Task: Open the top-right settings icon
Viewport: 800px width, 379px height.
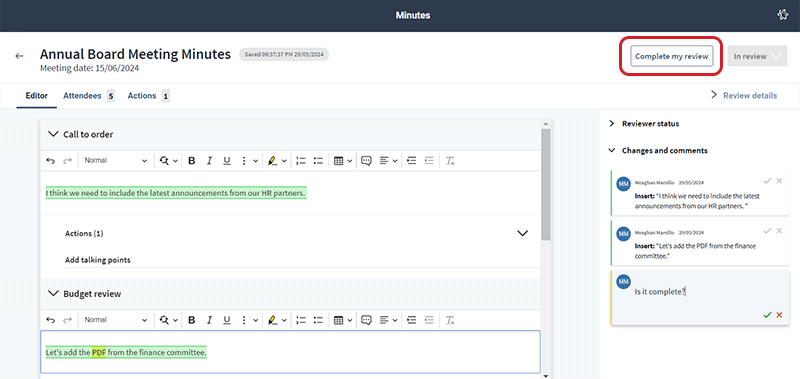Action: tap(782, 15)
